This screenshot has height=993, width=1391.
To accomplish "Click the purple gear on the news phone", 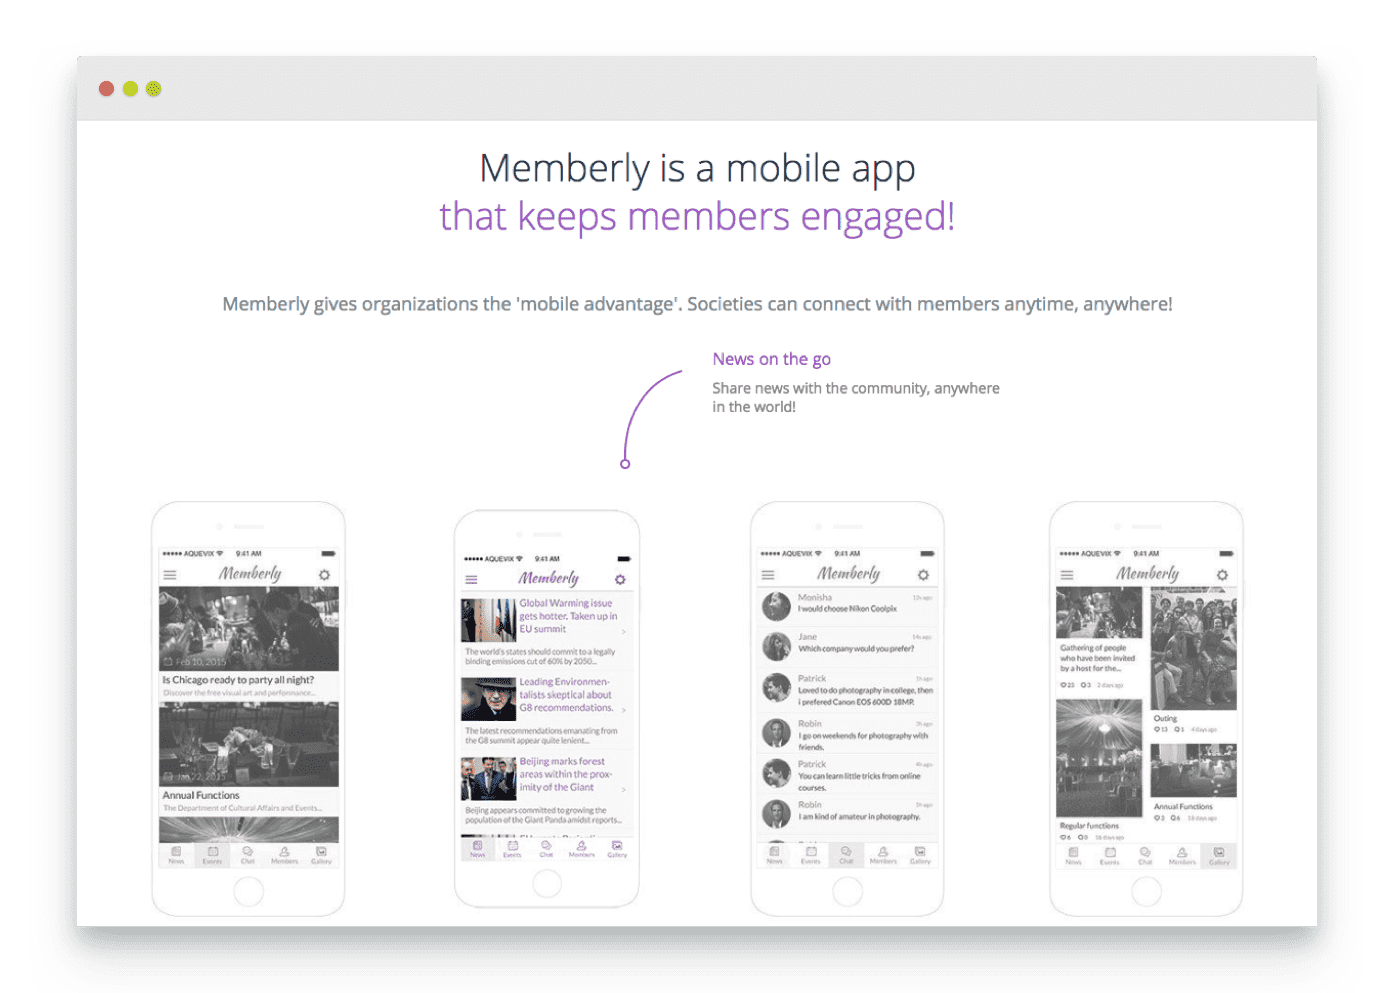I will coord(620,579).
